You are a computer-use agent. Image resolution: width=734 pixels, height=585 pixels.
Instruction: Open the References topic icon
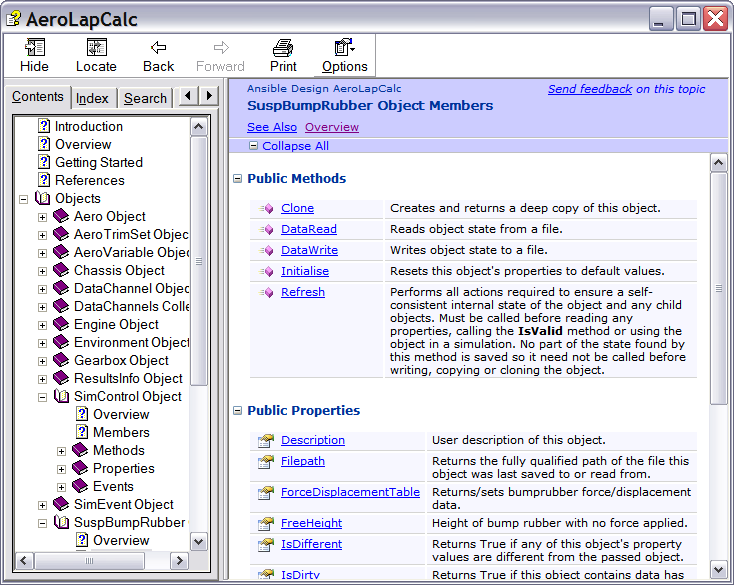(x=44, y=180)
